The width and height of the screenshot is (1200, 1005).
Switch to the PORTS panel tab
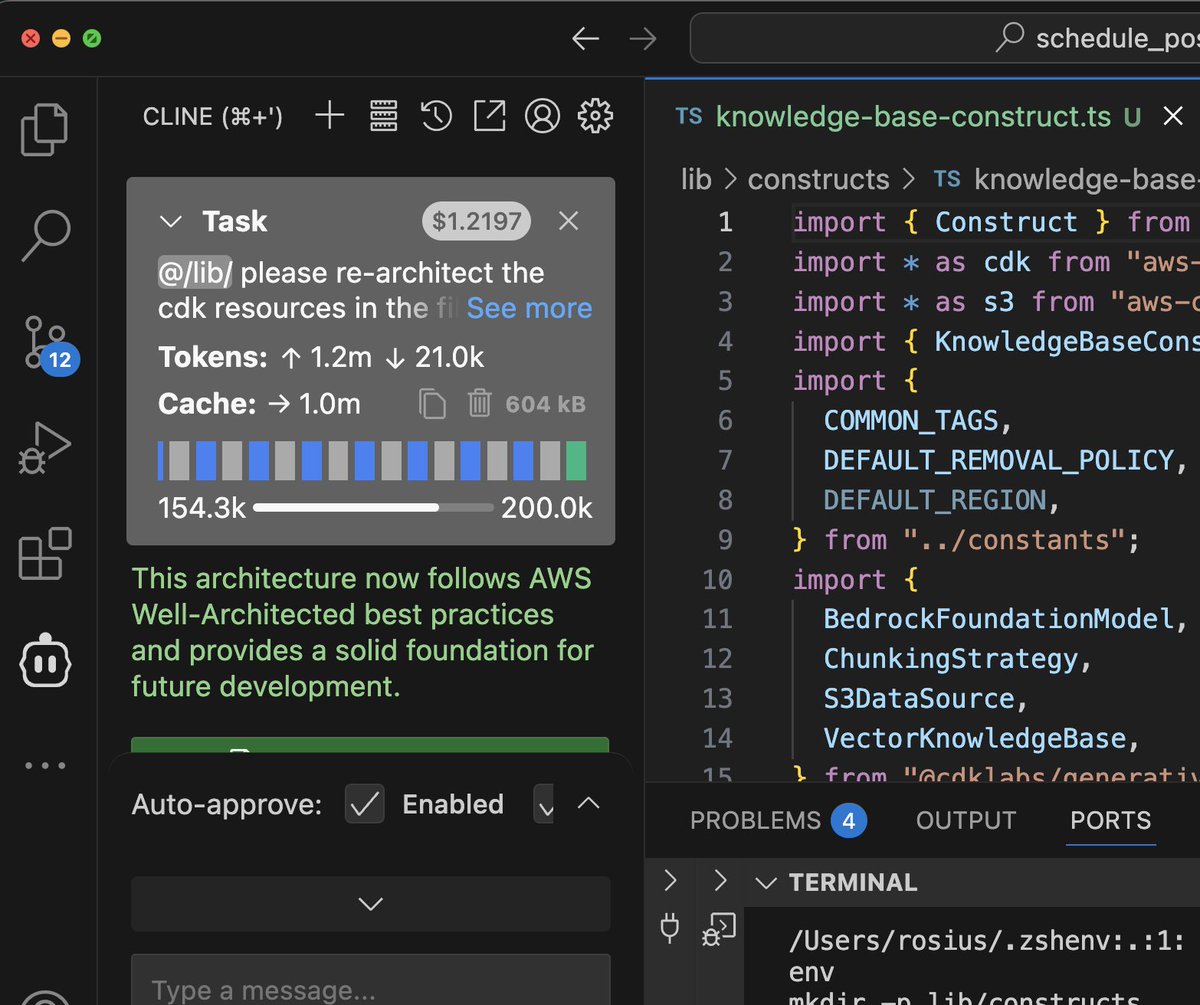(1110, 821)
